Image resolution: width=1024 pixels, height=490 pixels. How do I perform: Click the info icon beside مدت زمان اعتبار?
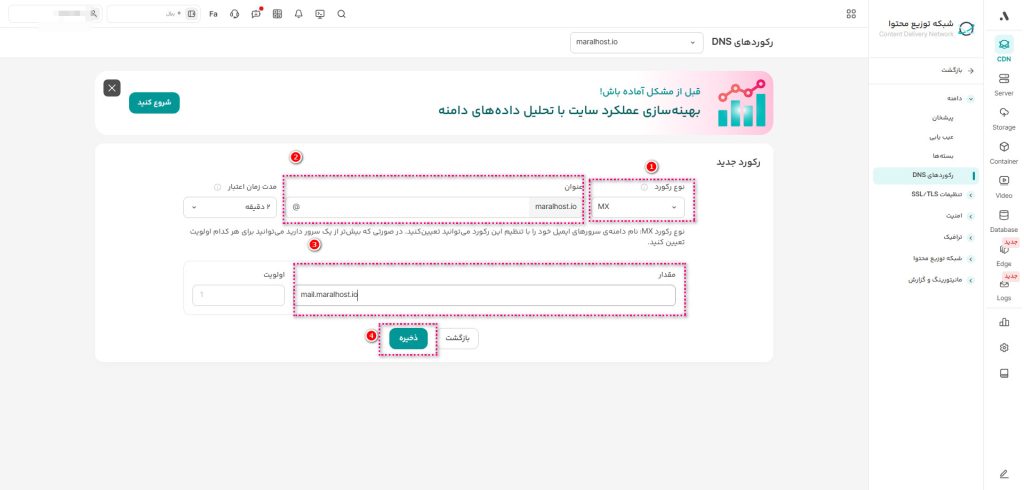coord(217,188)
